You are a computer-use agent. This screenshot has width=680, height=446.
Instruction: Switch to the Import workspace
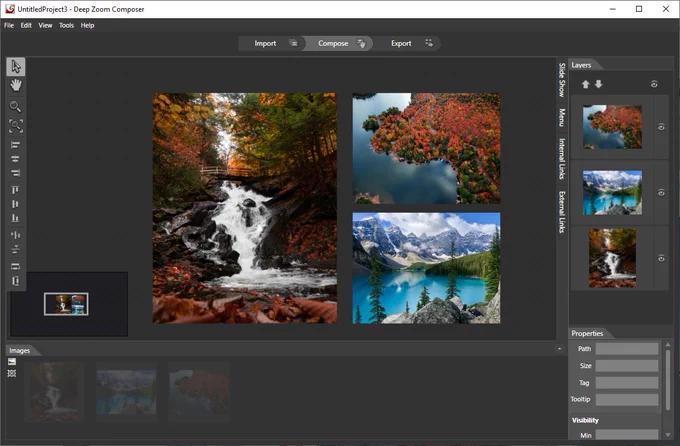coord(272,43)
